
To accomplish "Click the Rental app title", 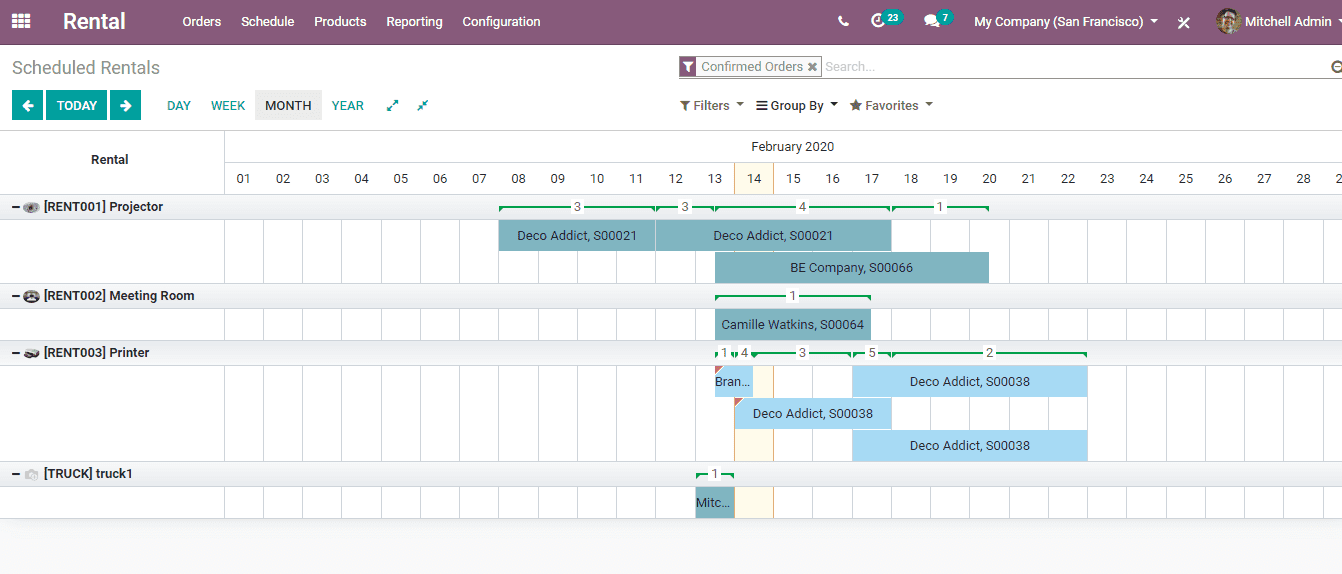I will pos(94,21).
